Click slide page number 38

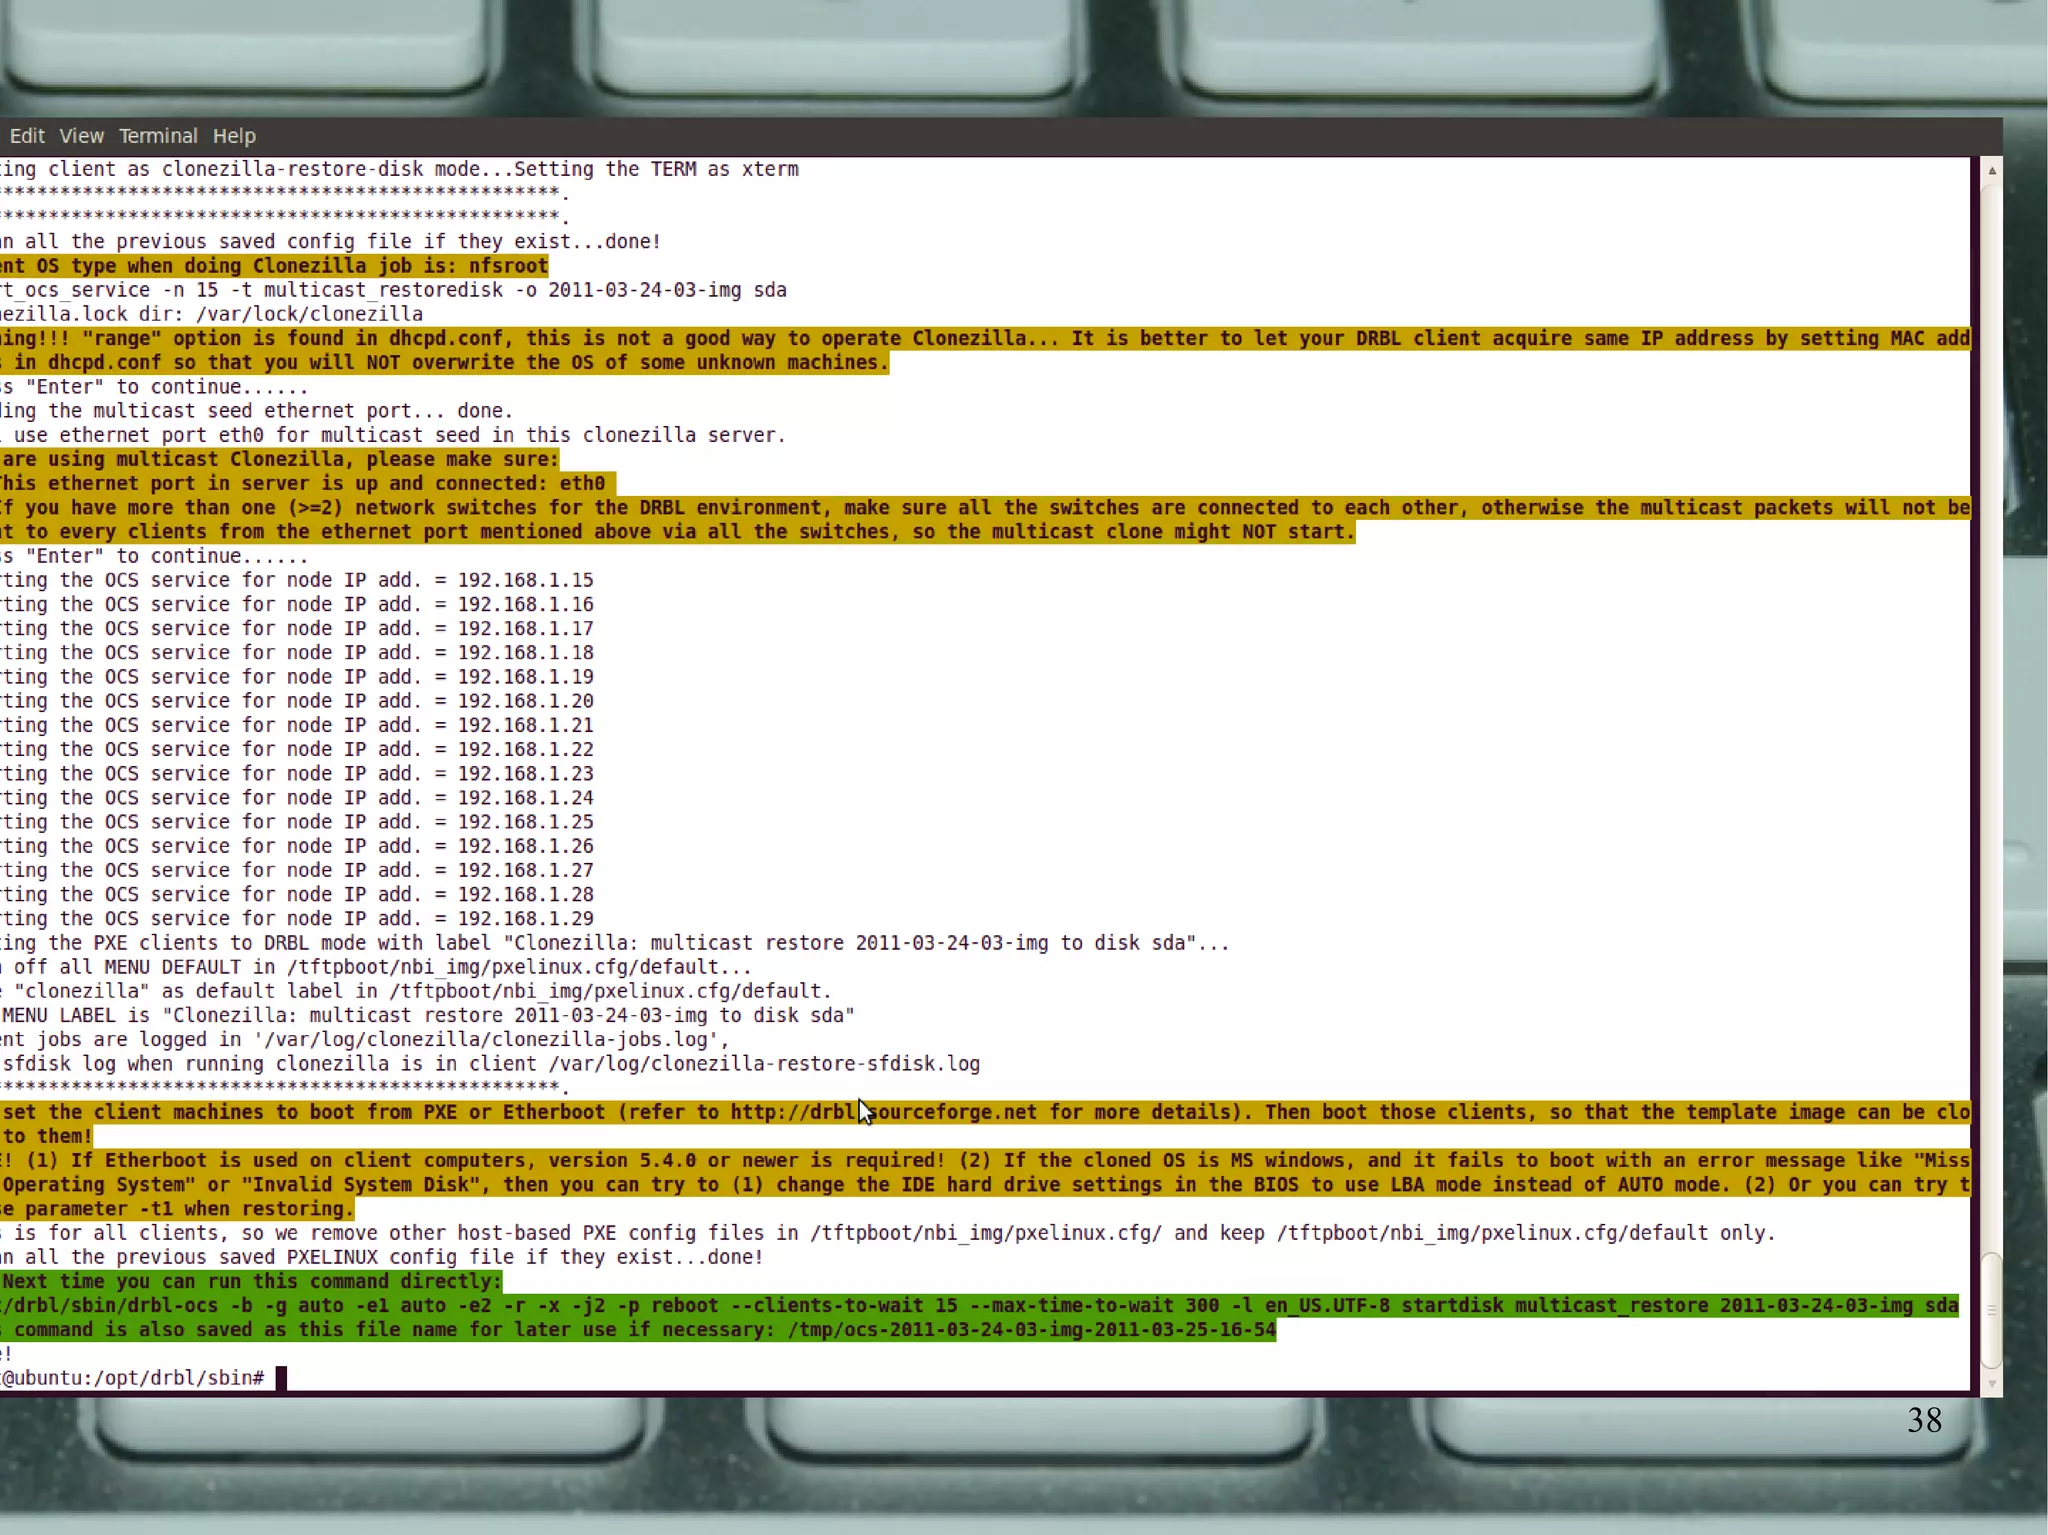coord(1924,1420)
